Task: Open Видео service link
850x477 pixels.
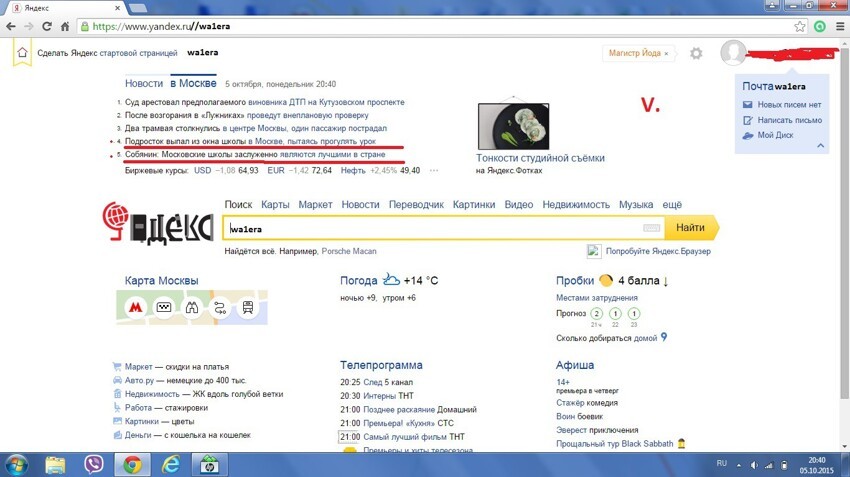Action: [x=518, y=204]
